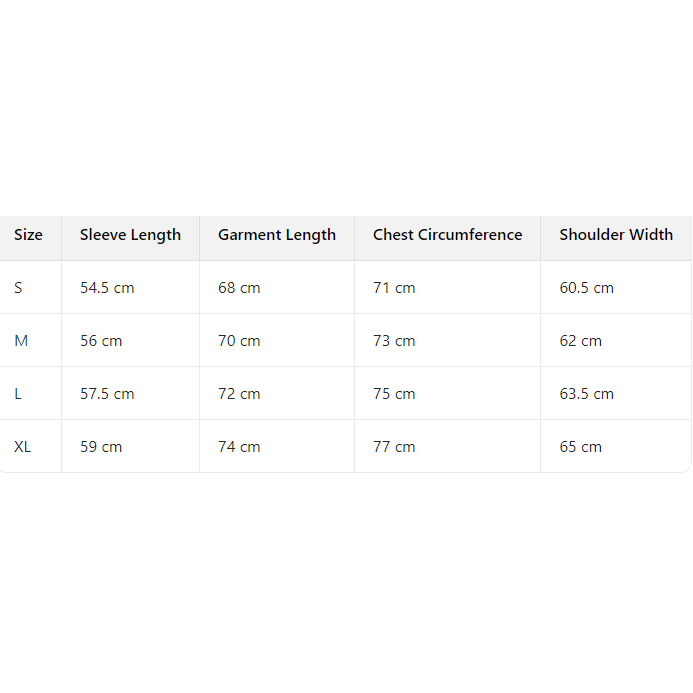This screenshot has height=693, width=693.
Task: Select the Chest Circumference header
Action: point(447,235)
